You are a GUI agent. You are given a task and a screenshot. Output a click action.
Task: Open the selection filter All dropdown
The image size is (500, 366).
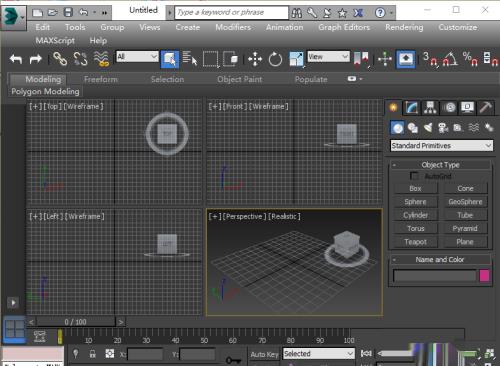137,56
